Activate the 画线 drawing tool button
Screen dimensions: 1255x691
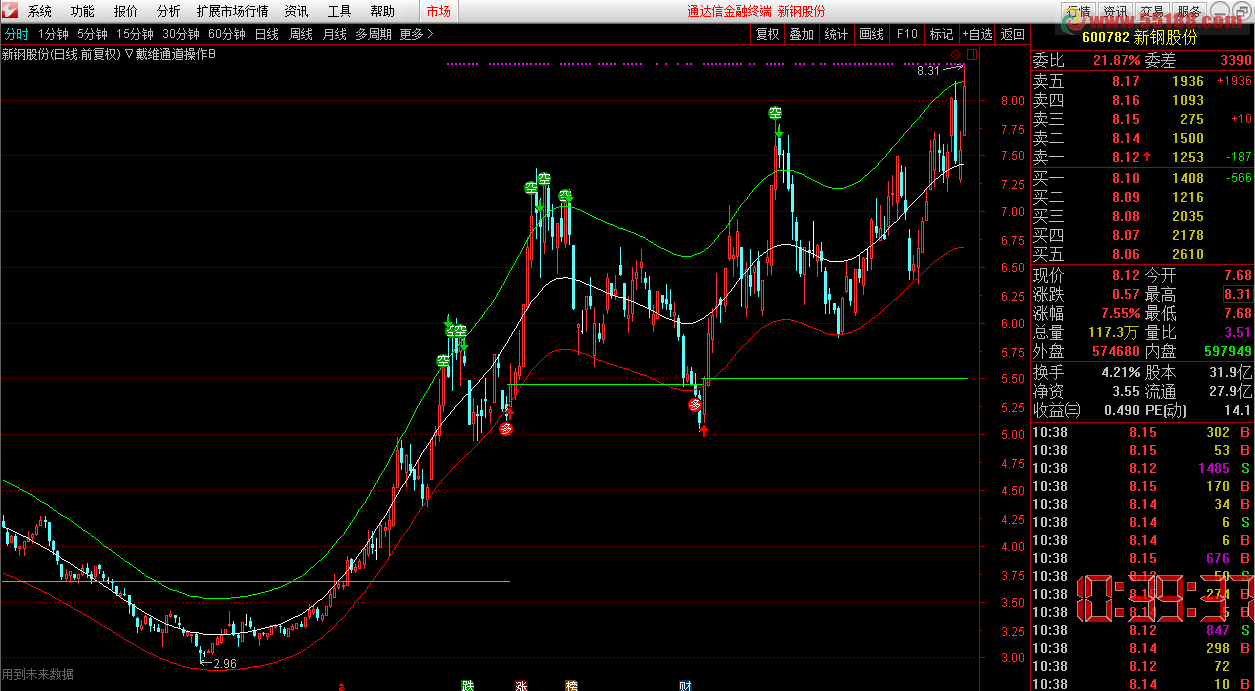coord(871,34)
